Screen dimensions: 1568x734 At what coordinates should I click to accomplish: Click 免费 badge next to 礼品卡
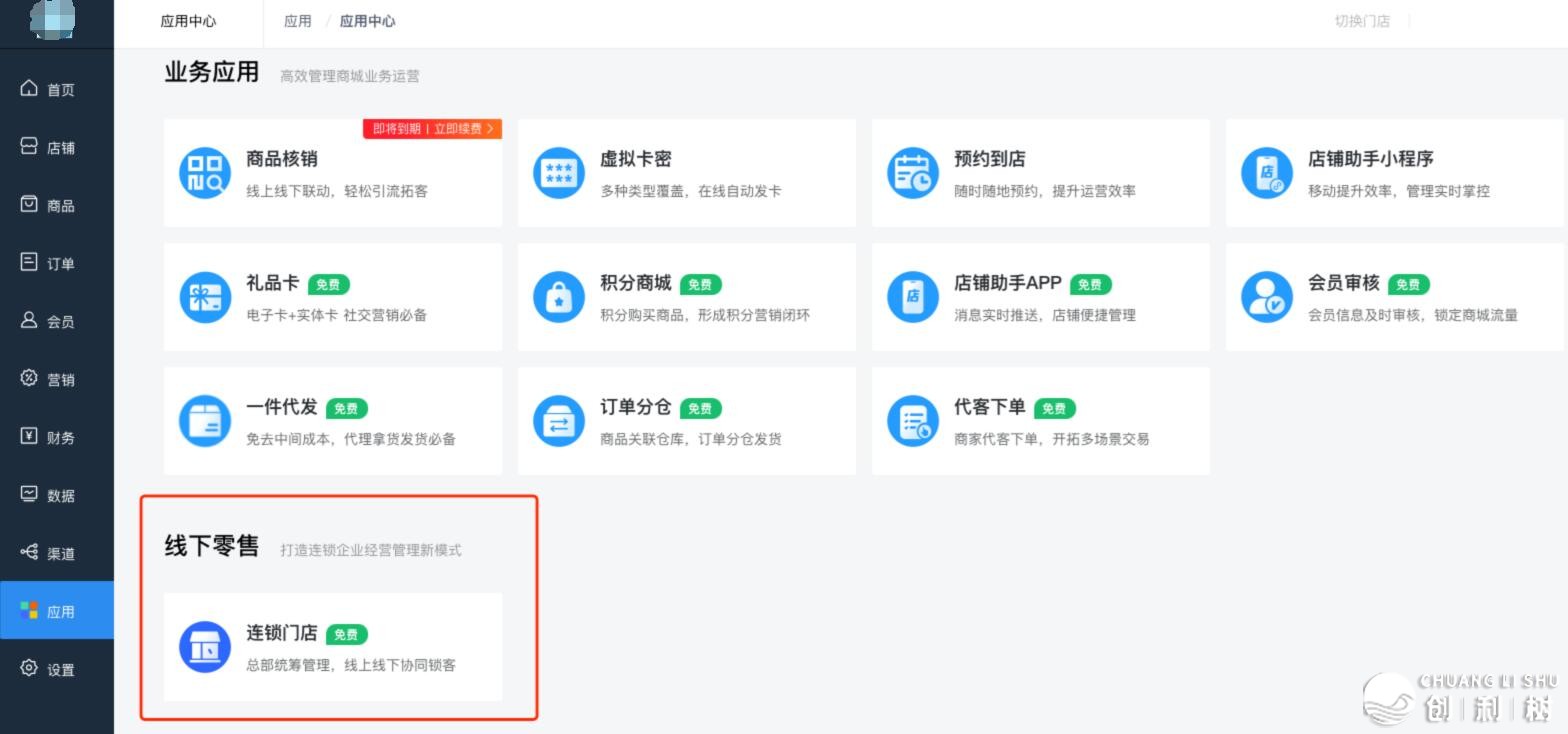pyautogui.click(x=329, y=285)
